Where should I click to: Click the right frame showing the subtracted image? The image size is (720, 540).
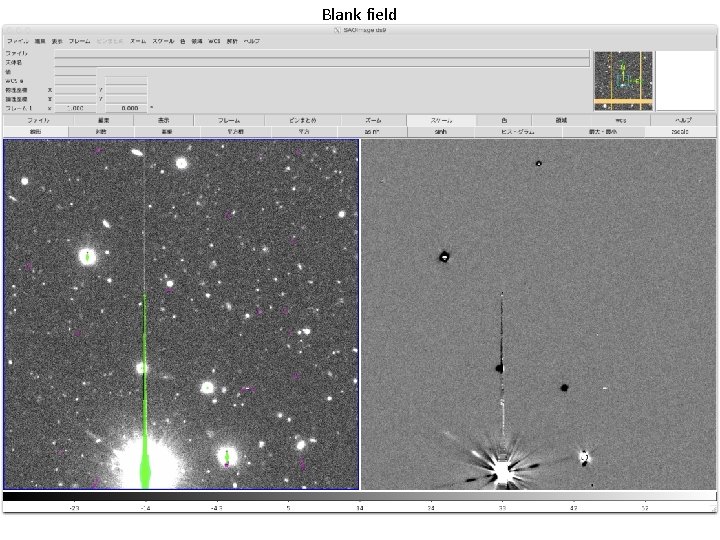[538, 314]
